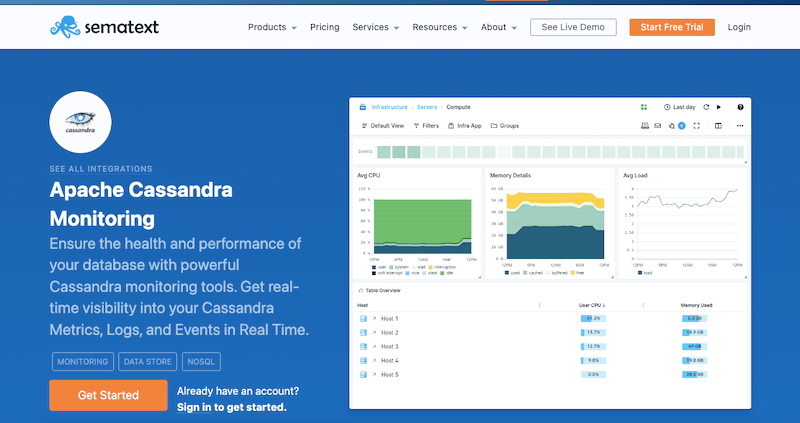Click the Infra App icon

[451, 126]
